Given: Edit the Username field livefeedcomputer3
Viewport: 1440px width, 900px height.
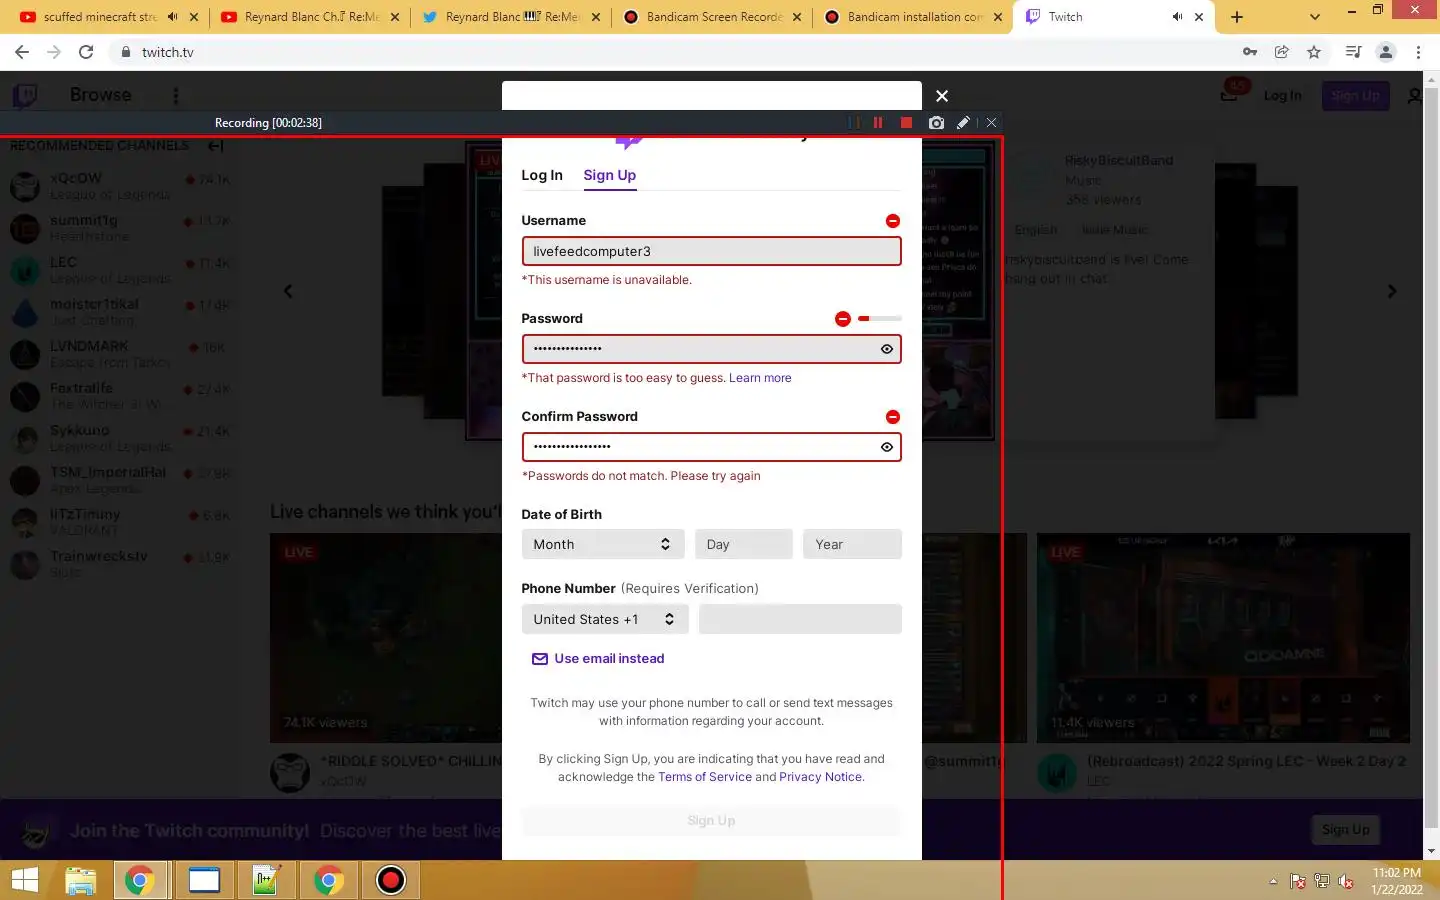Looking at the screenshot, I should [711, 251].
